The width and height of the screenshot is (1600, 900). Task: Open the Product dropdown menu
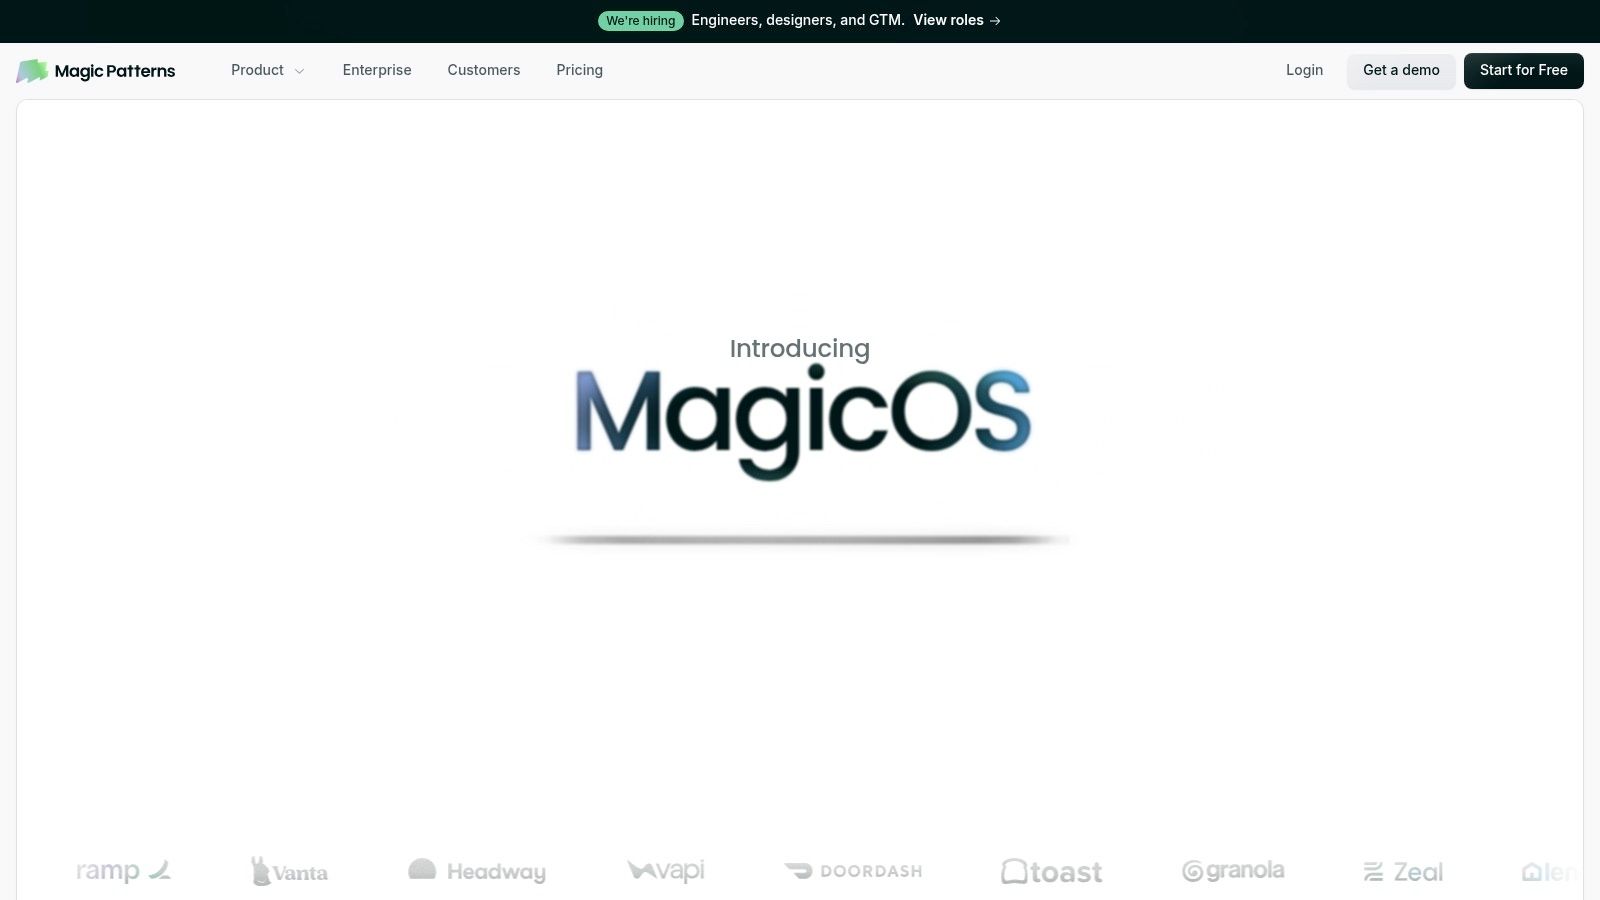pyautogui.click(x=267, y=70)
